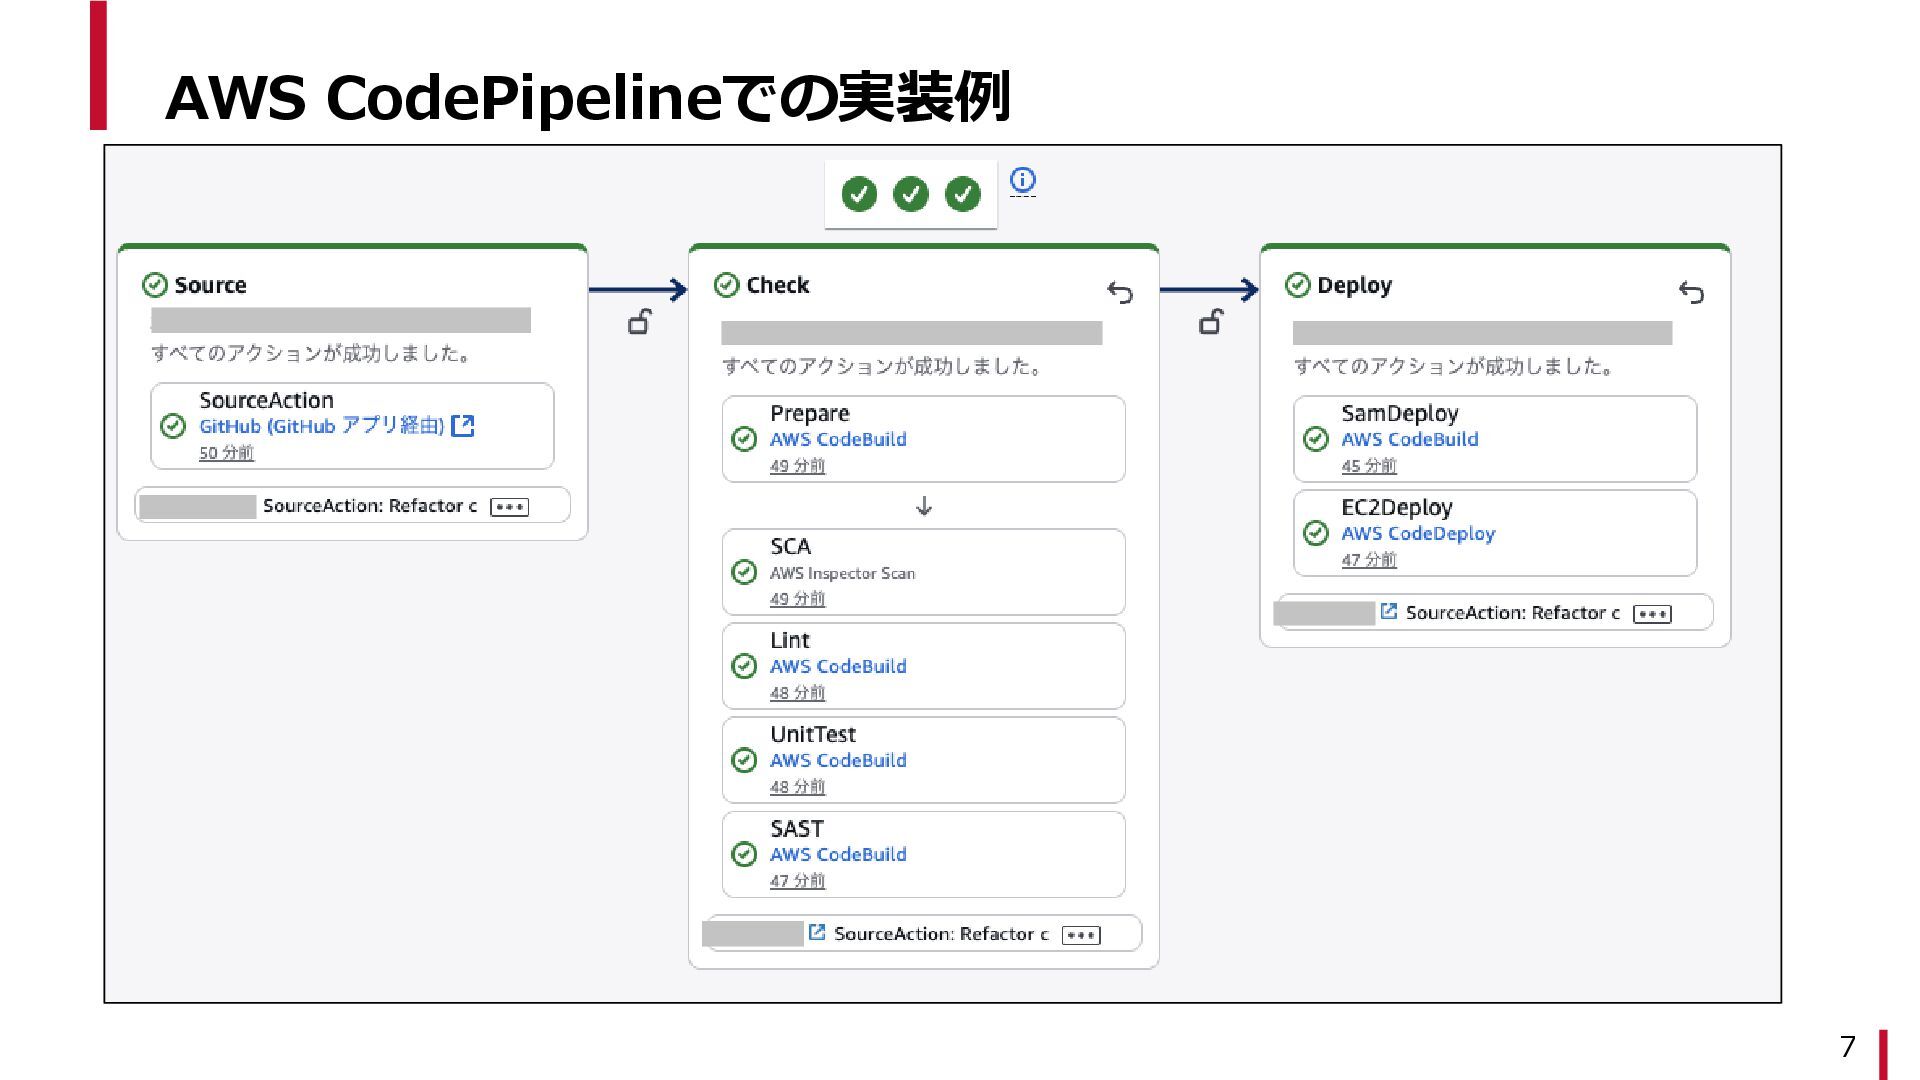Click the info icon beside the execution checkmarks
This screenshot has height=1080, width=1920.
click(x=1022, y=180)
